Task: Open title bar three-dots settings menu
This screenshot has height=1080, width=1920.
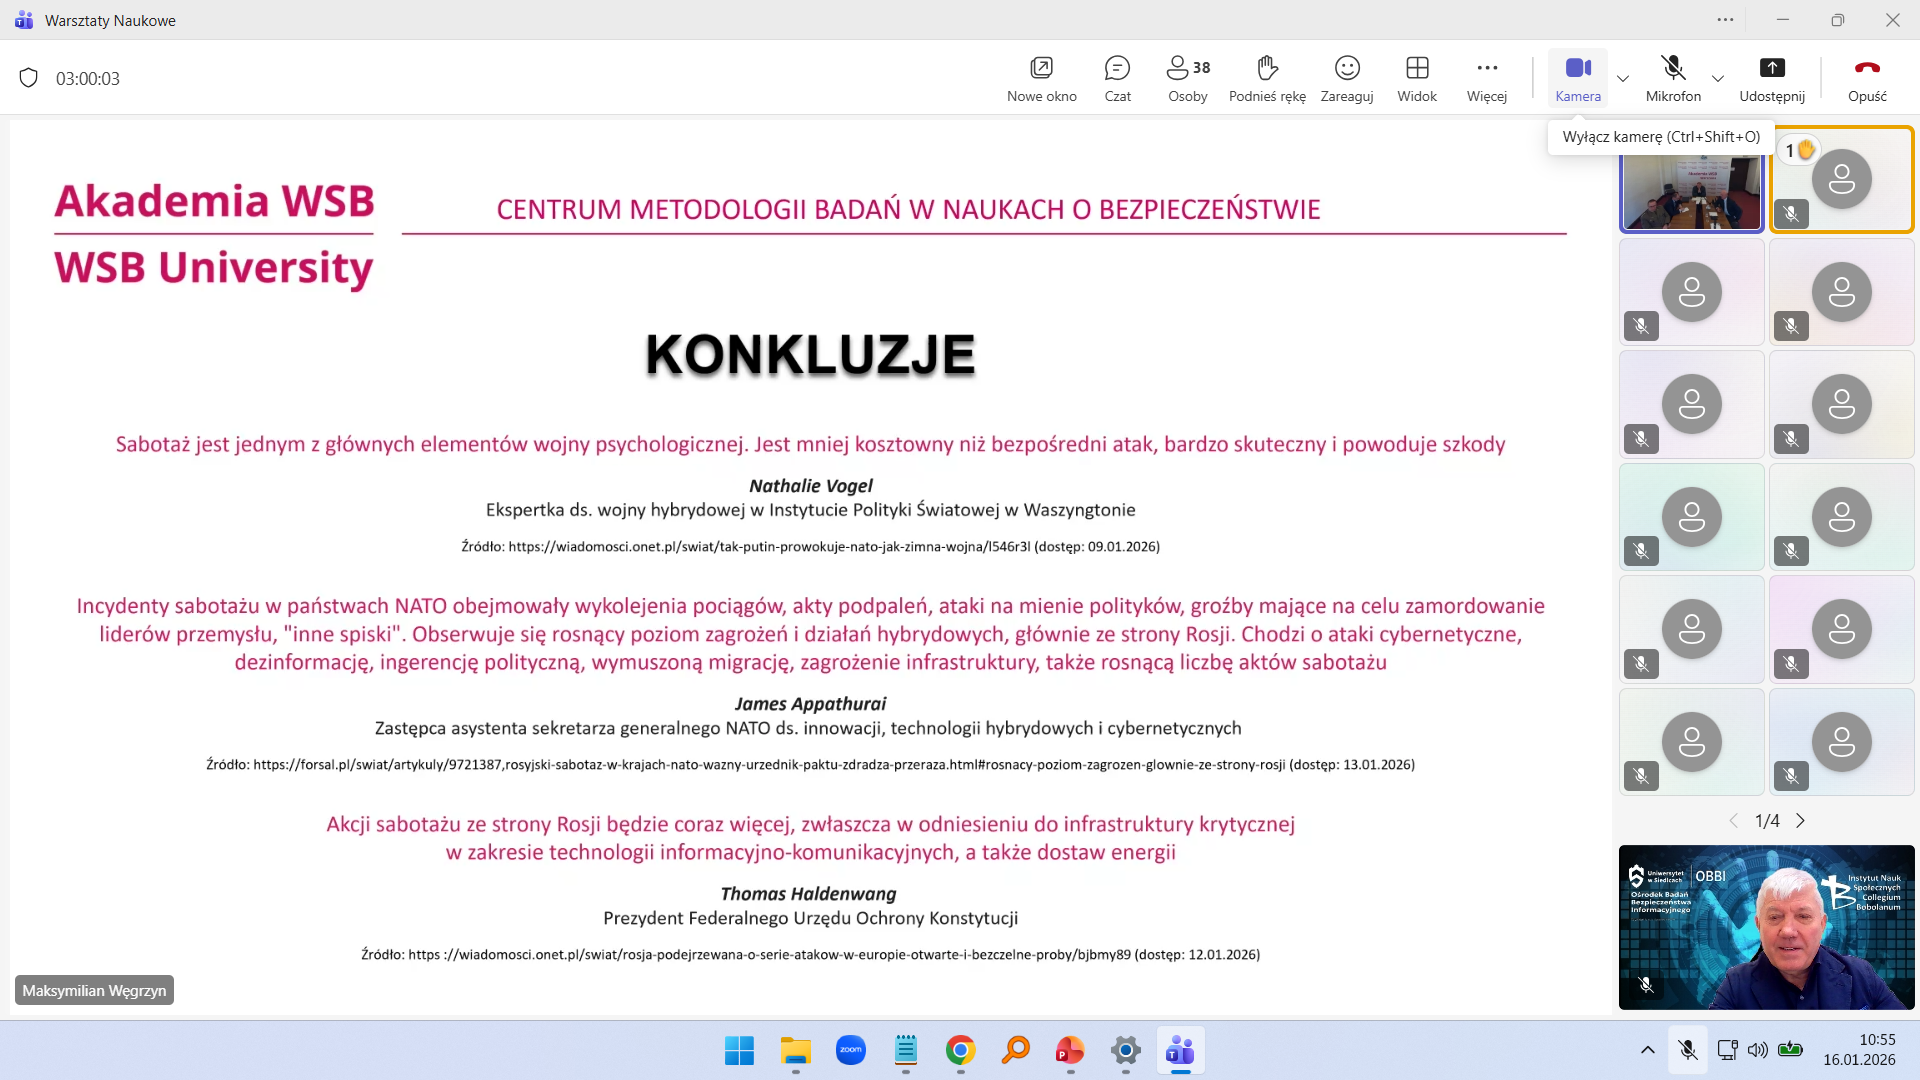Action: [x=1725, y=20]
